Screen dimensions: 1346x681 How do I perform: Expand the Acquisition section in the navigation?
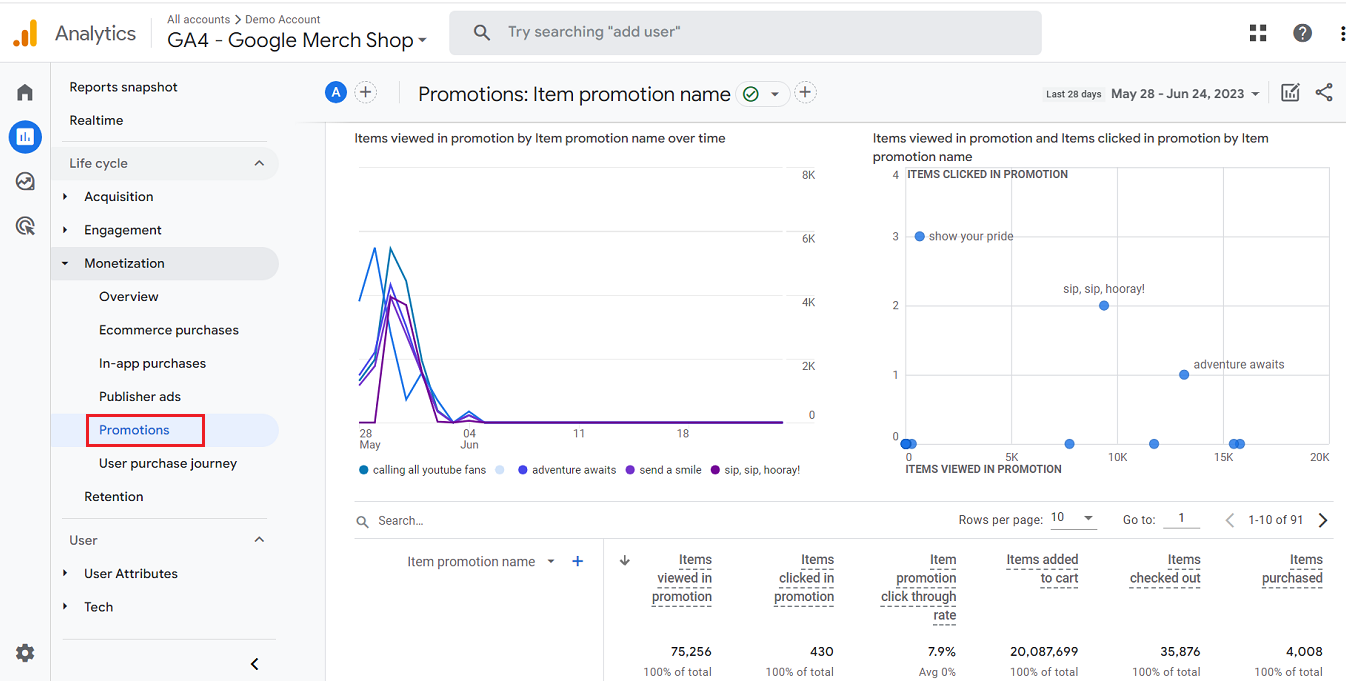tap(116, 196)
